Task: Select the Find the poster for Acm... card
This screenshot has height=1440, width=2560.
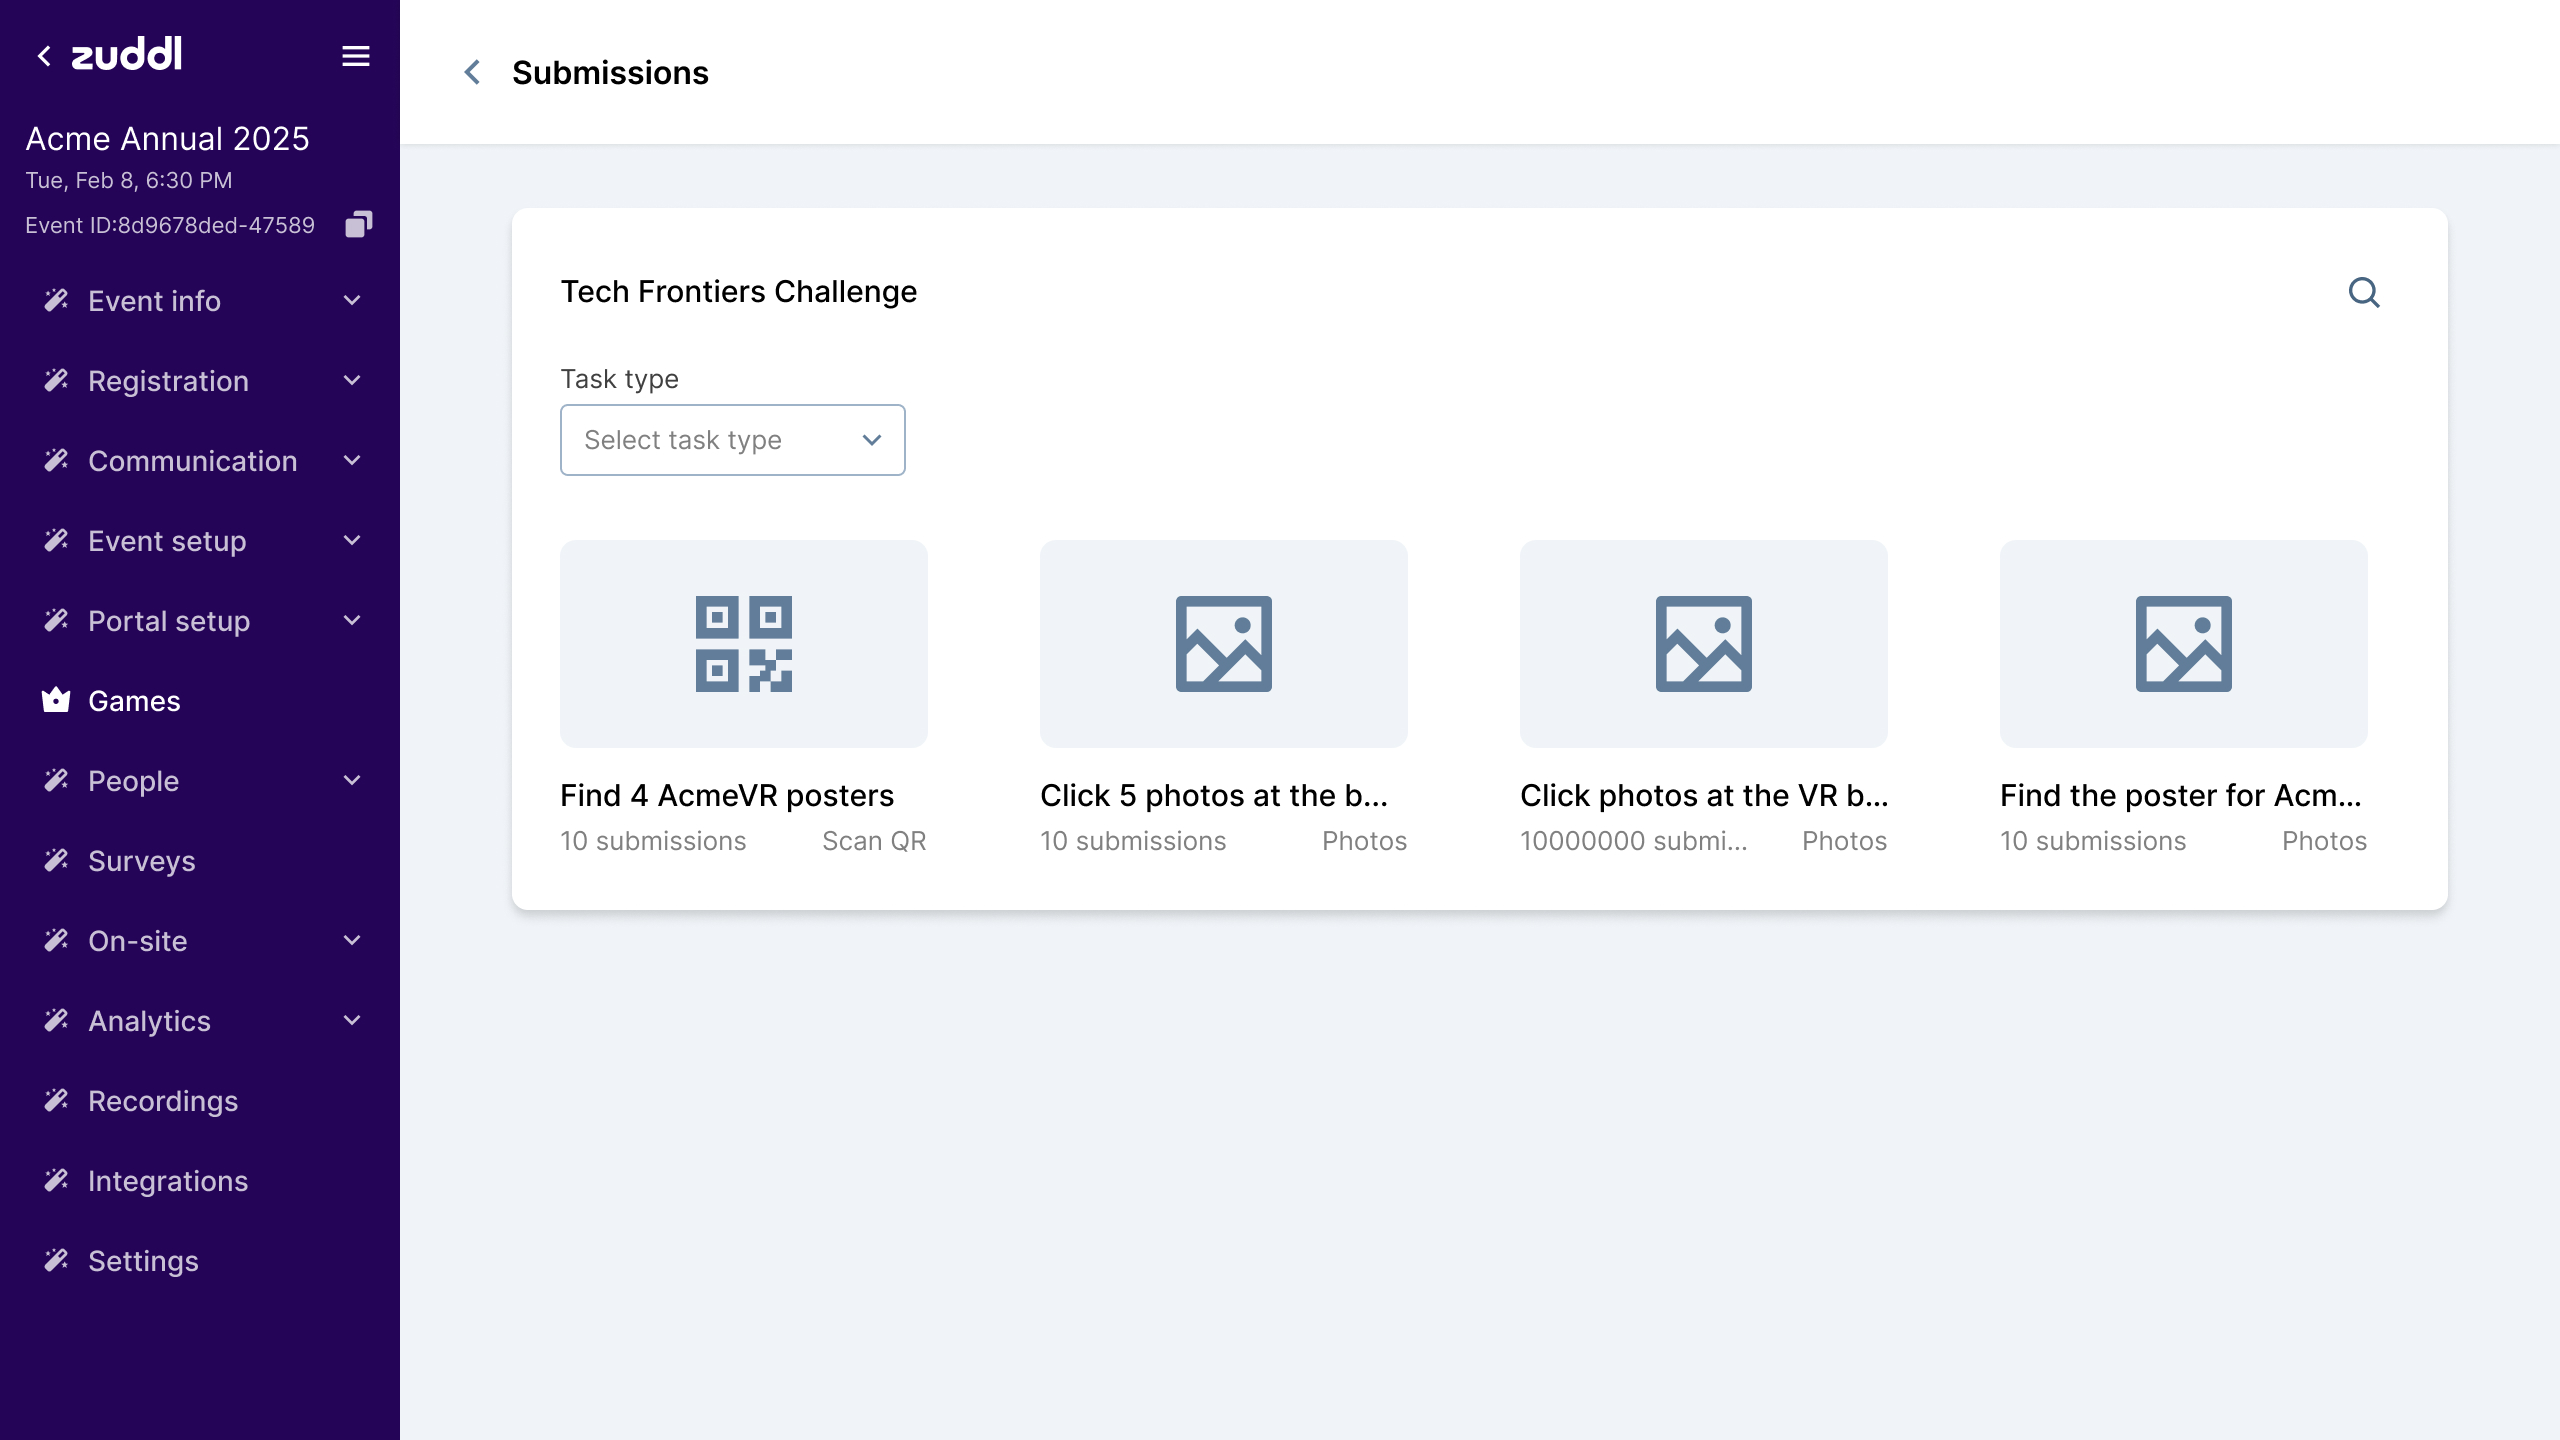Action: [x=2181, y=795]
